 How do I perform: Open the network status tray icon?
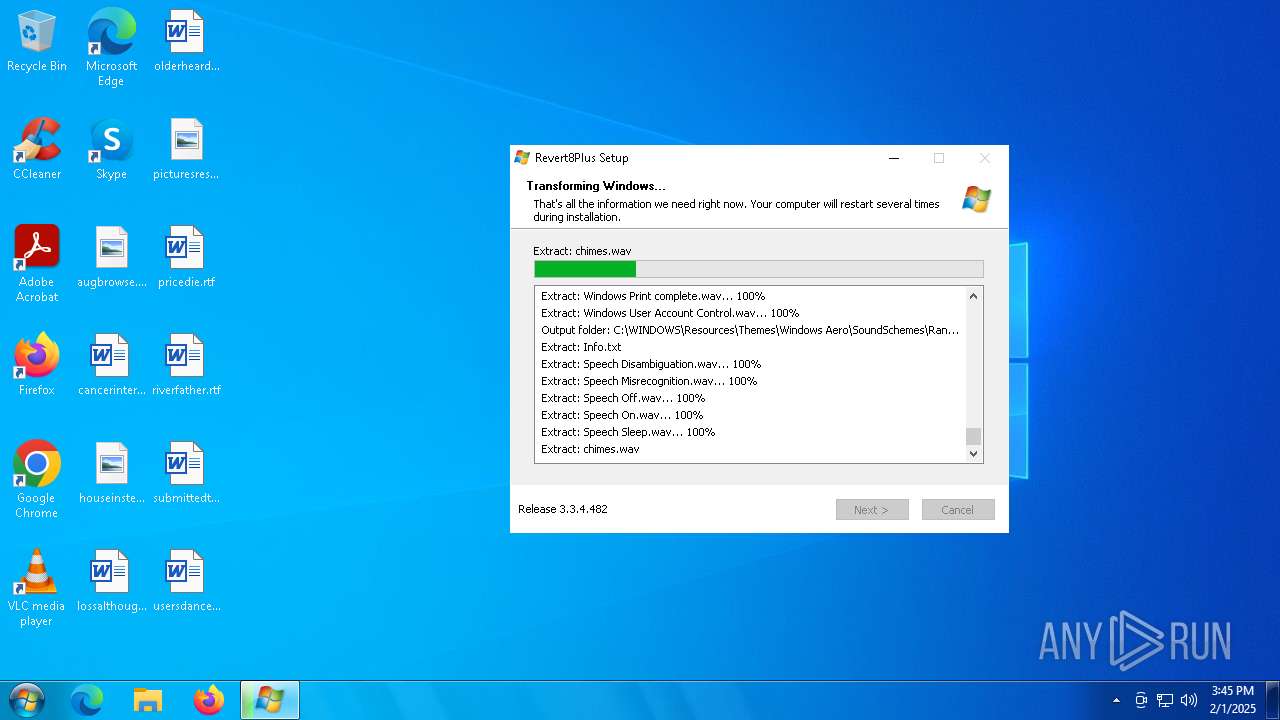[1165, 700]
